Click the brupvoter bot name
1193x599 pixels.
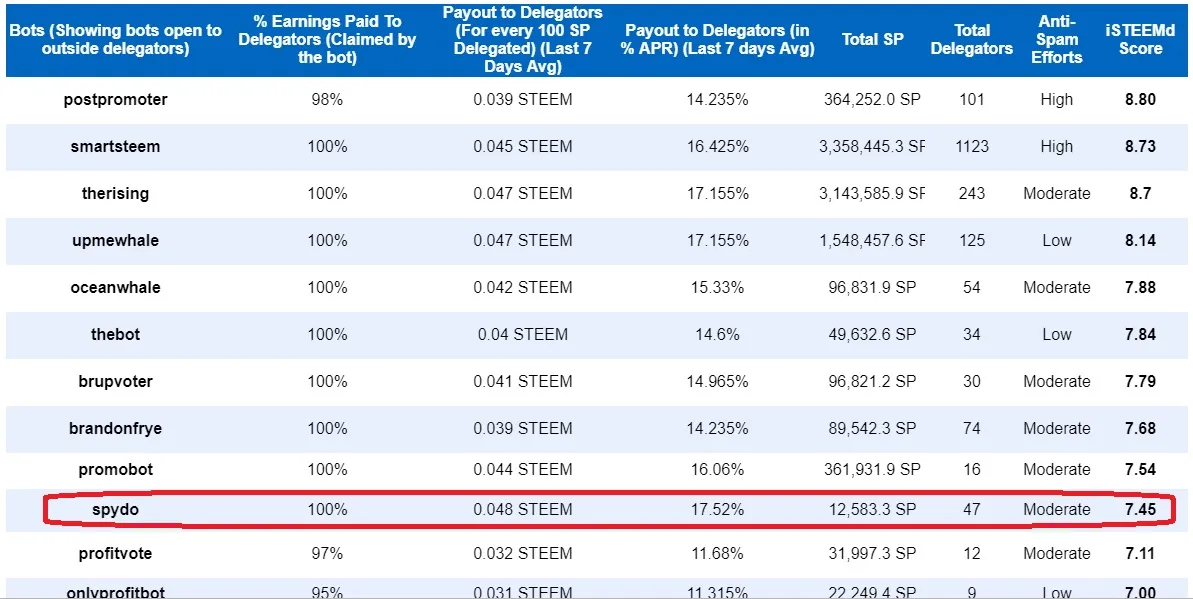tap(116, 381)
